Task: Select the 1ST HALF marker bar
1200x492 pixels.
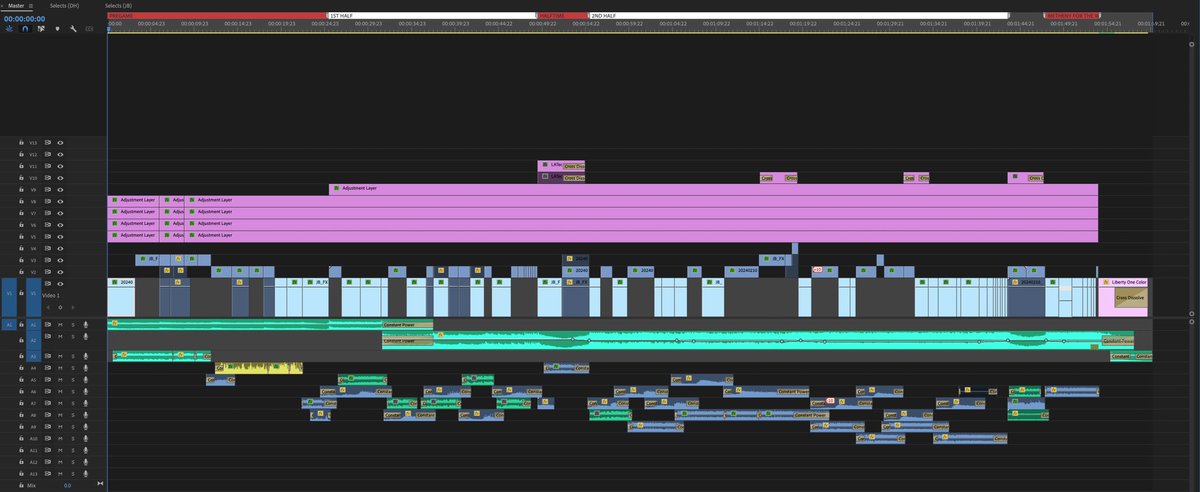Action: point(432,16)
